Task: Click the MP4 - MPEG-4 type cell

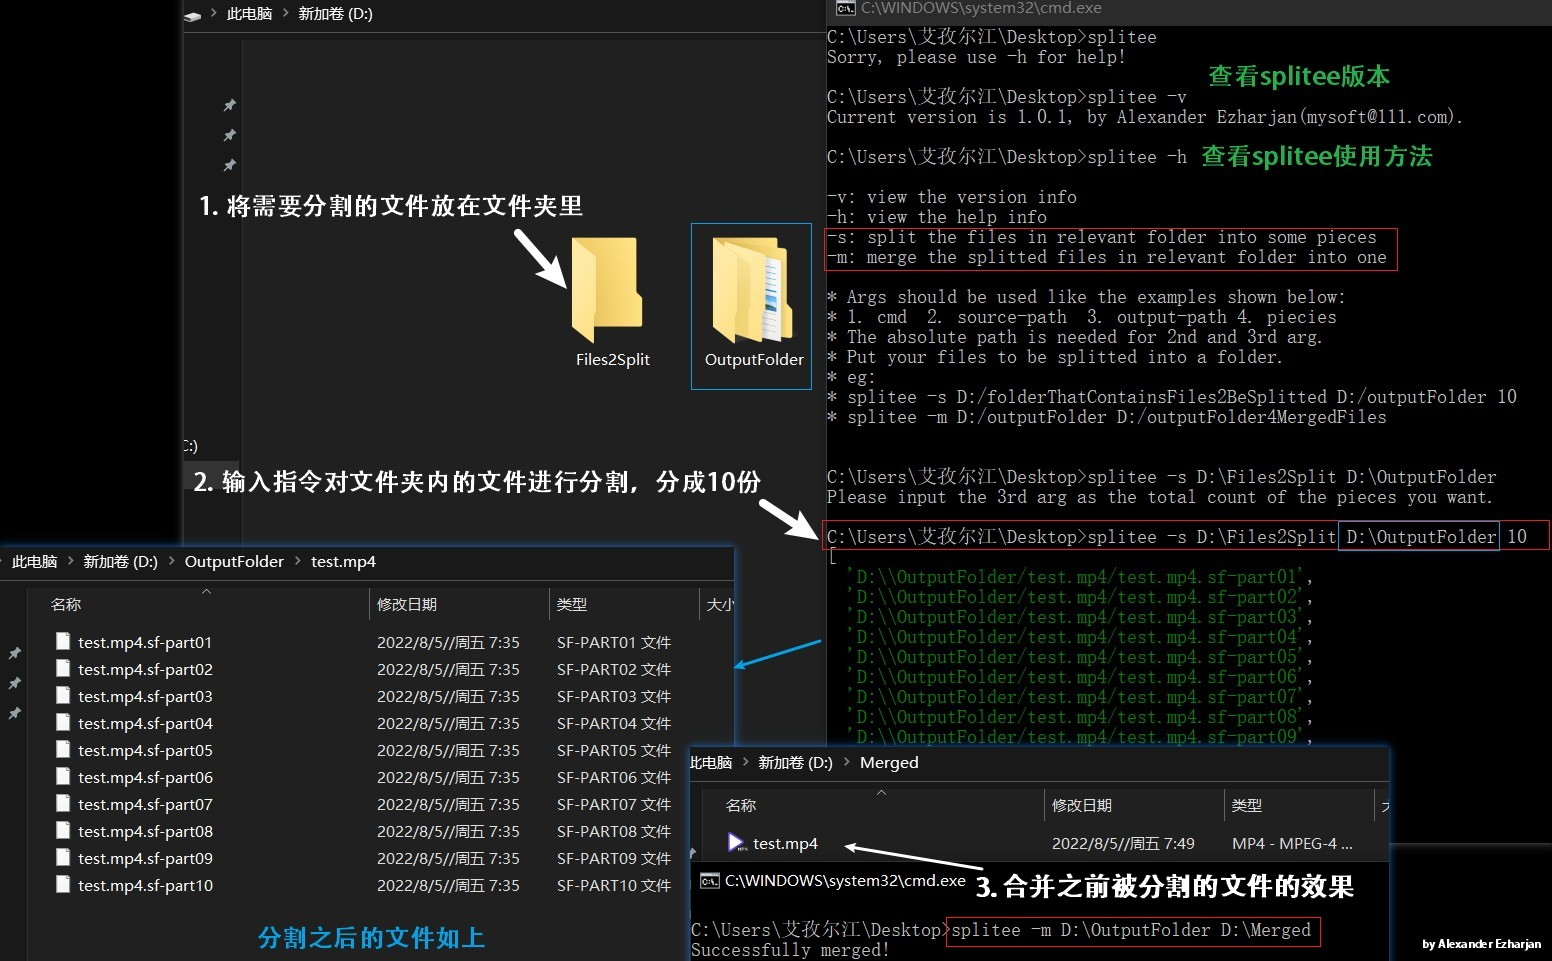Action: click(1292, 843)
